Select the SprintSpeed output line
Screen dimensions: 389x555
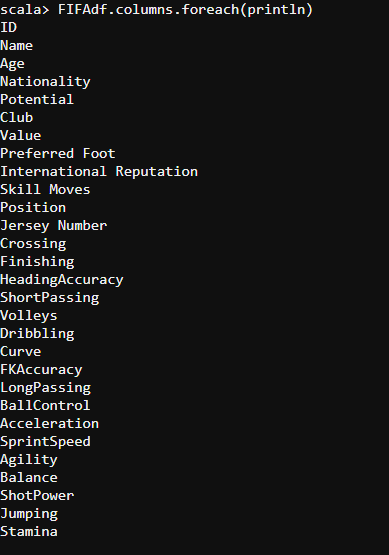click(x=45, y=442)
